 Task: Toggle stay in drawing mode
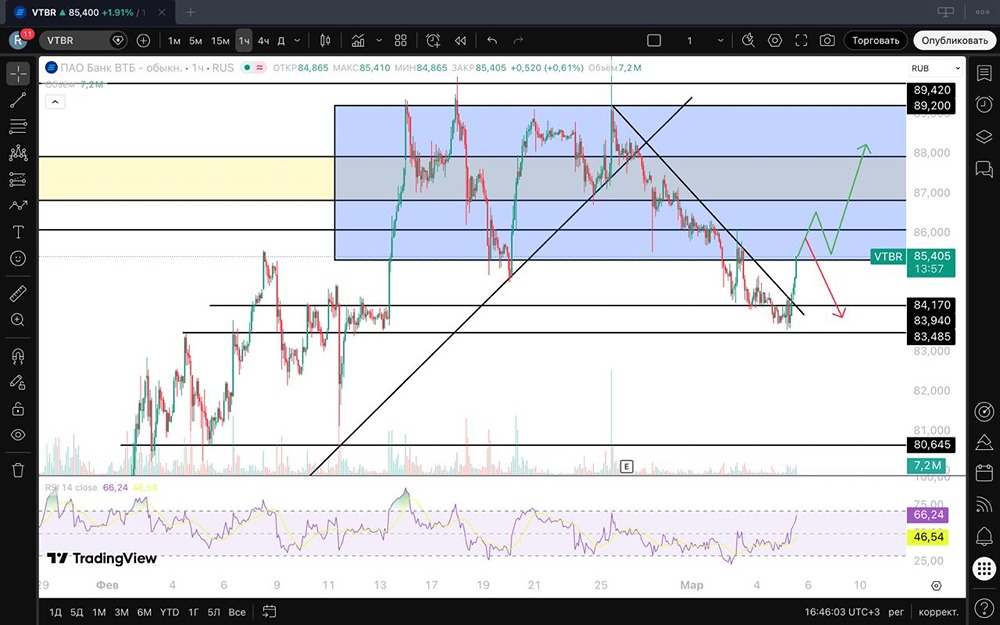[18, 382]
